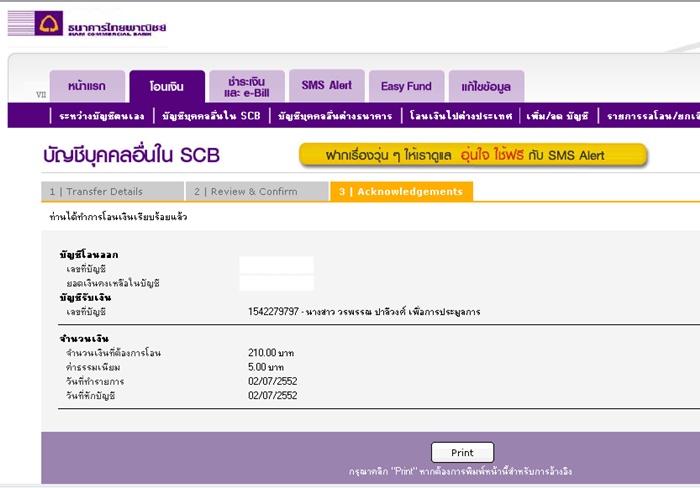Choose โอนเงินไปต่างประเทศ submenu item

click(461, 116)
